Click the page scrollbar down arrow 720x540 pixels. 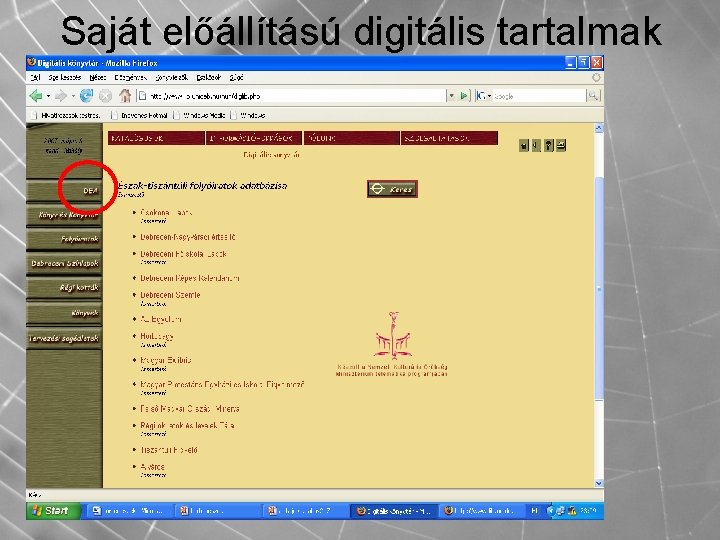click(x=599, y=483)
